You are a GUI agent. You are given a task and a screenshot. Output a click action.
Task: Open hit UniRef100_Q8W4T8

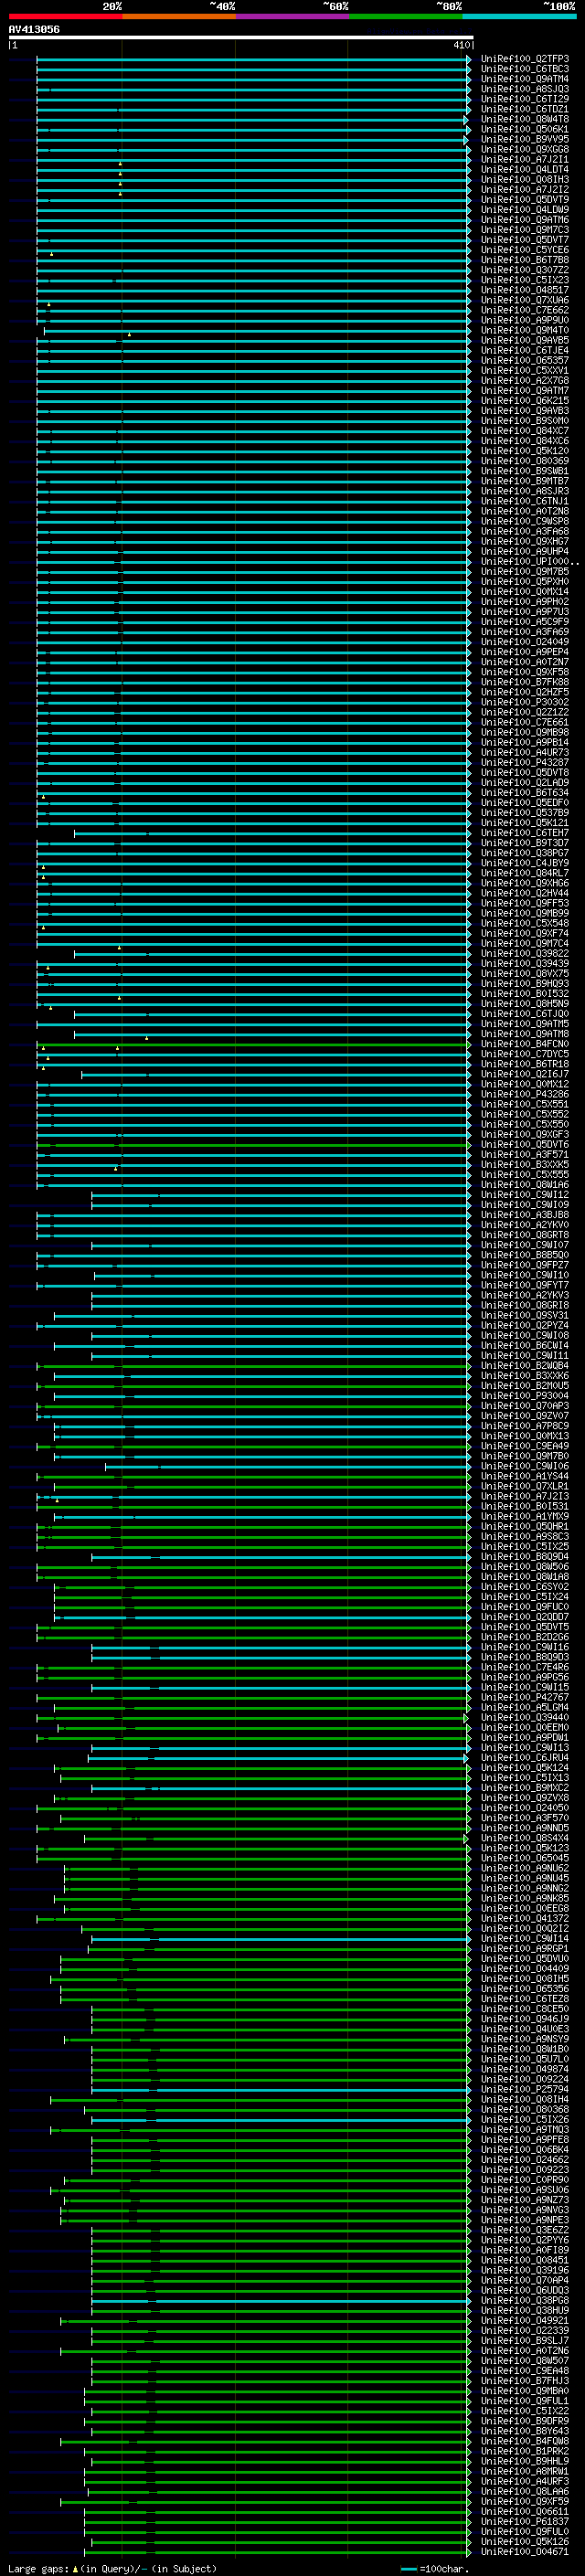pyautogui.click(x=525, y=119)
